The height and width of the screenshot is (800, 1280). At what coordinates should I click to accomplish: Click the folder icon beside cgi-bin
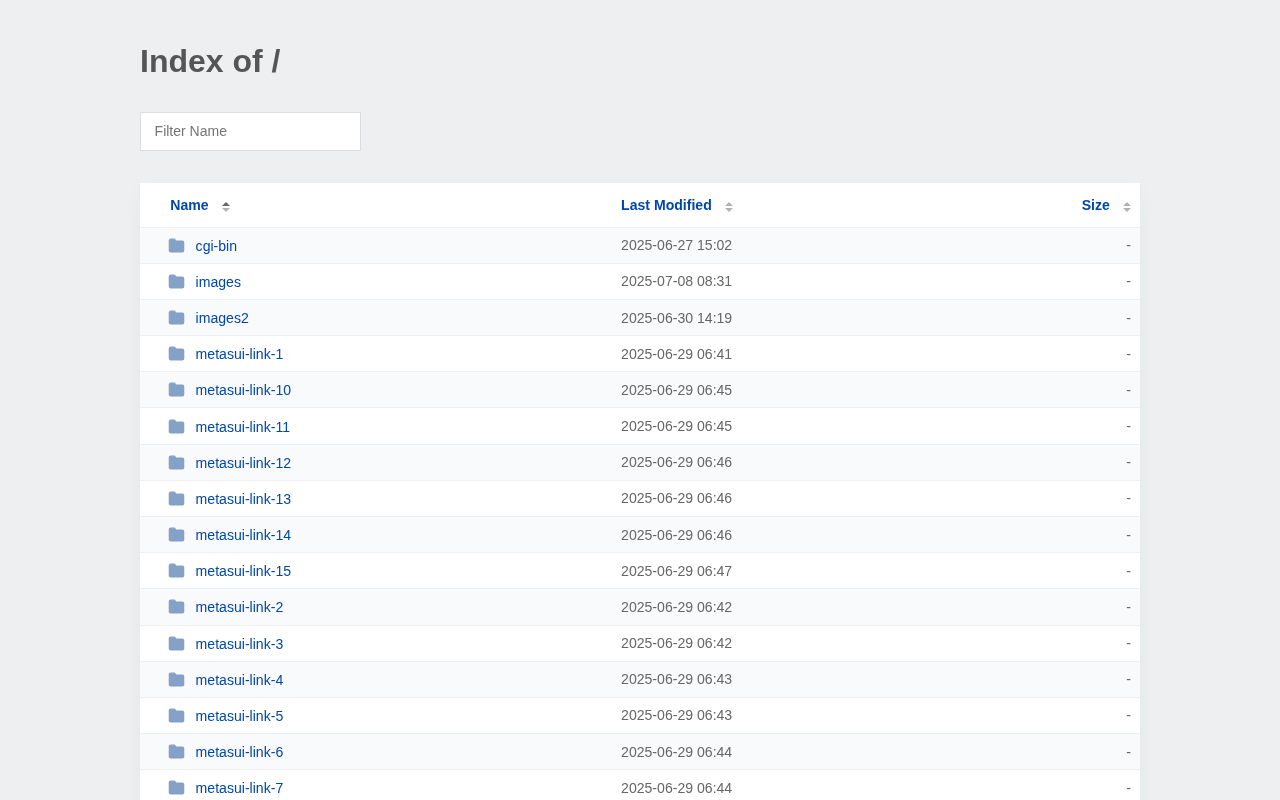(x=176, y=246)
